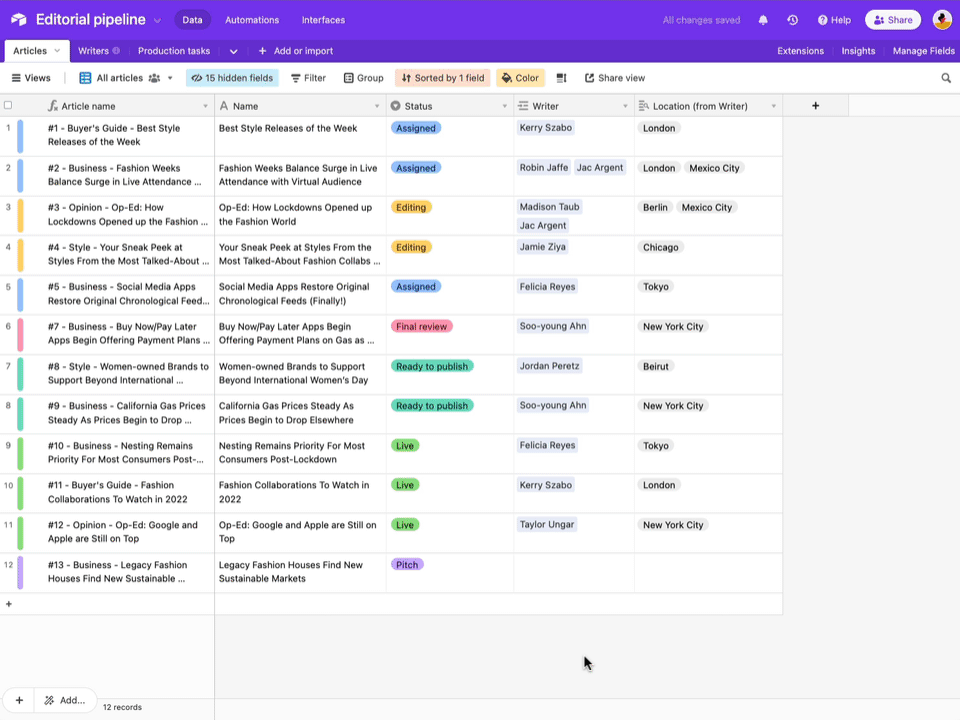960x720 pixels.
Task: Select all records with the header checkbox
Action: tap(8, 104)
